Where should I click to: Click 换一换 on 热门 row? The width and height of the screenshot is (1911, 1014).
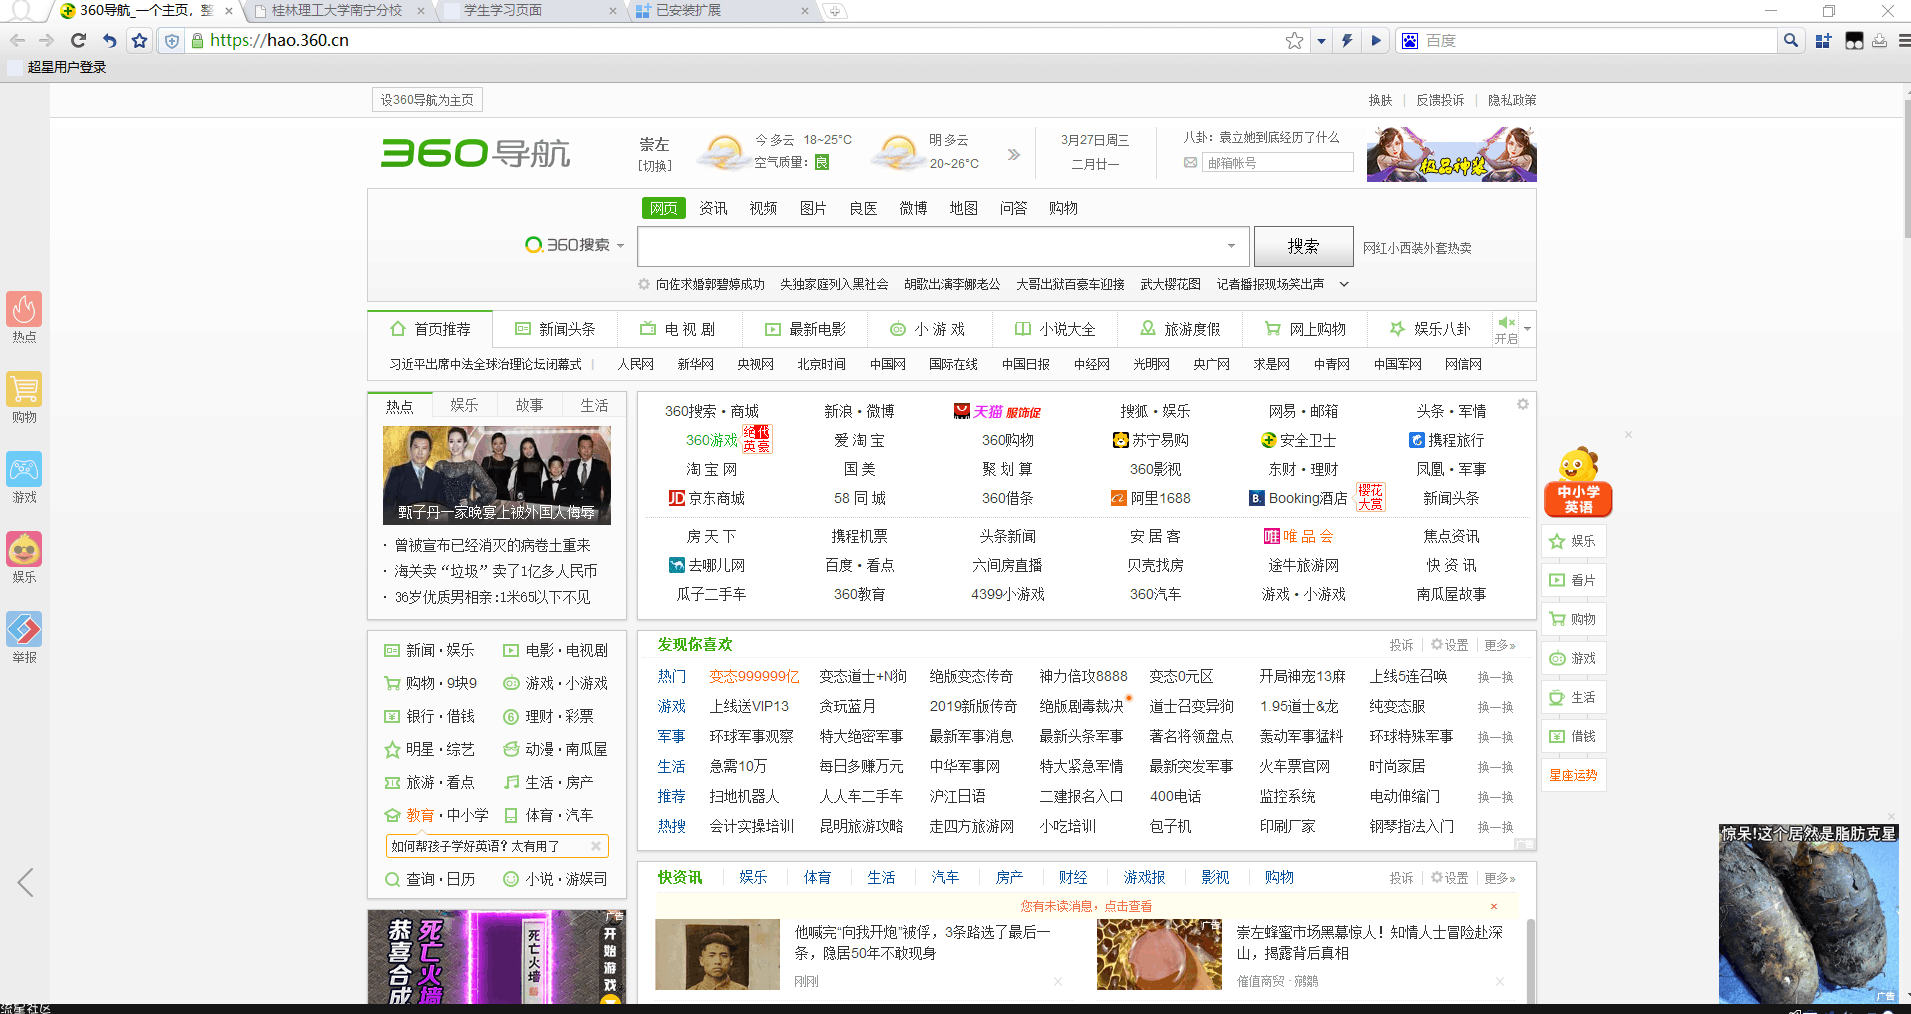coord(1495,677)
